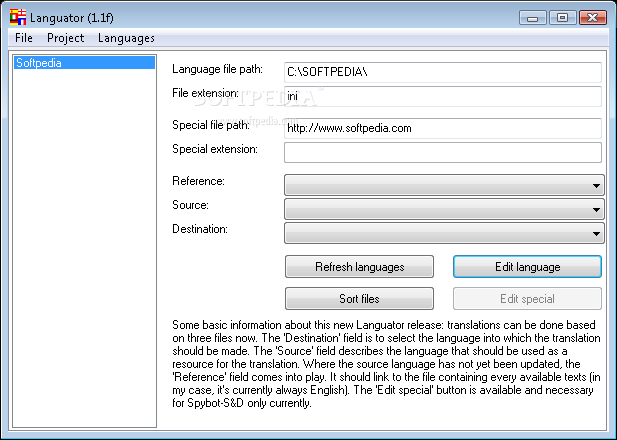Click the 'File extension:' label
The height and width of the screenshot is (440, 617).
click(x=205, y=93)
